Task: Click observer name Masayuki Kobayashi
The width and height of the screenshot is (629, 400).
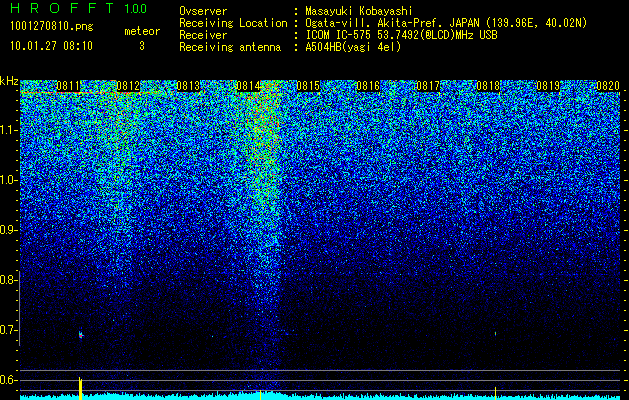Action: click(359, 11)
